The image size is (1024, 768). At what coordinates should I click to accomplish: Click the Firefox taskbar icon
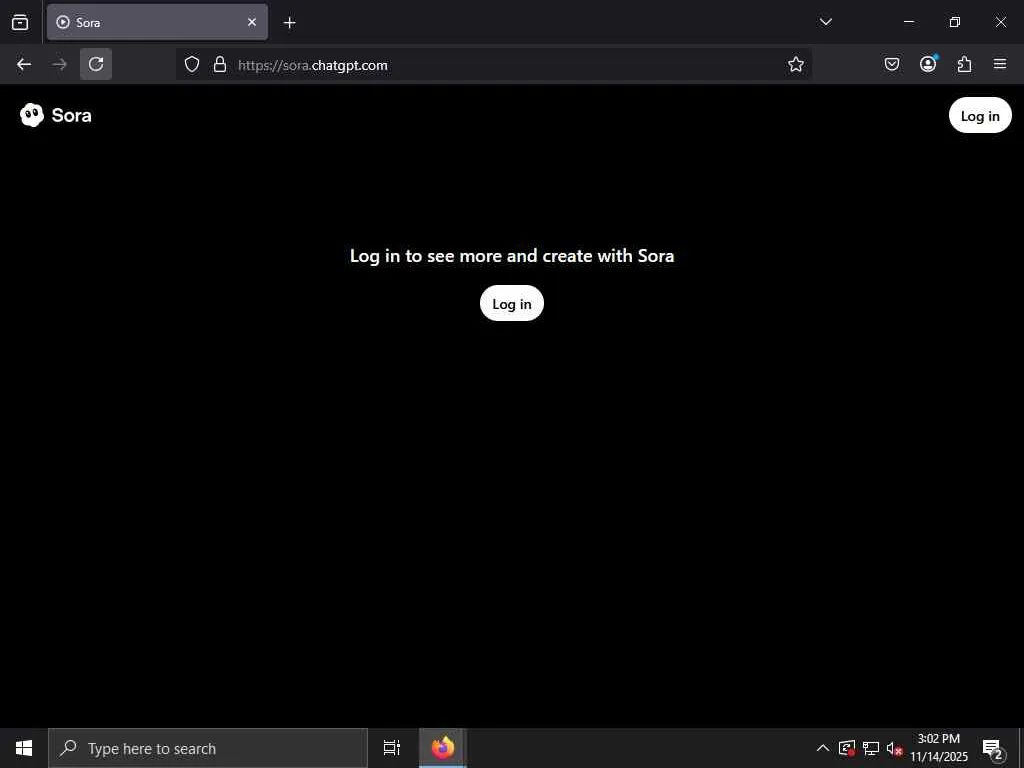click(443, 748)
